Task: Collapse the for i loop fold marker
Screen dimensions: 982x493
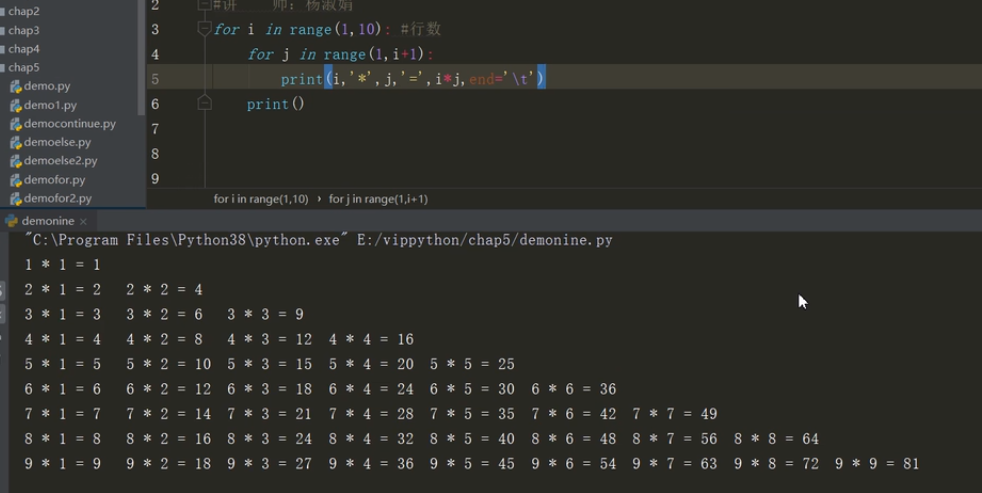Action: [x=204, y=29]
